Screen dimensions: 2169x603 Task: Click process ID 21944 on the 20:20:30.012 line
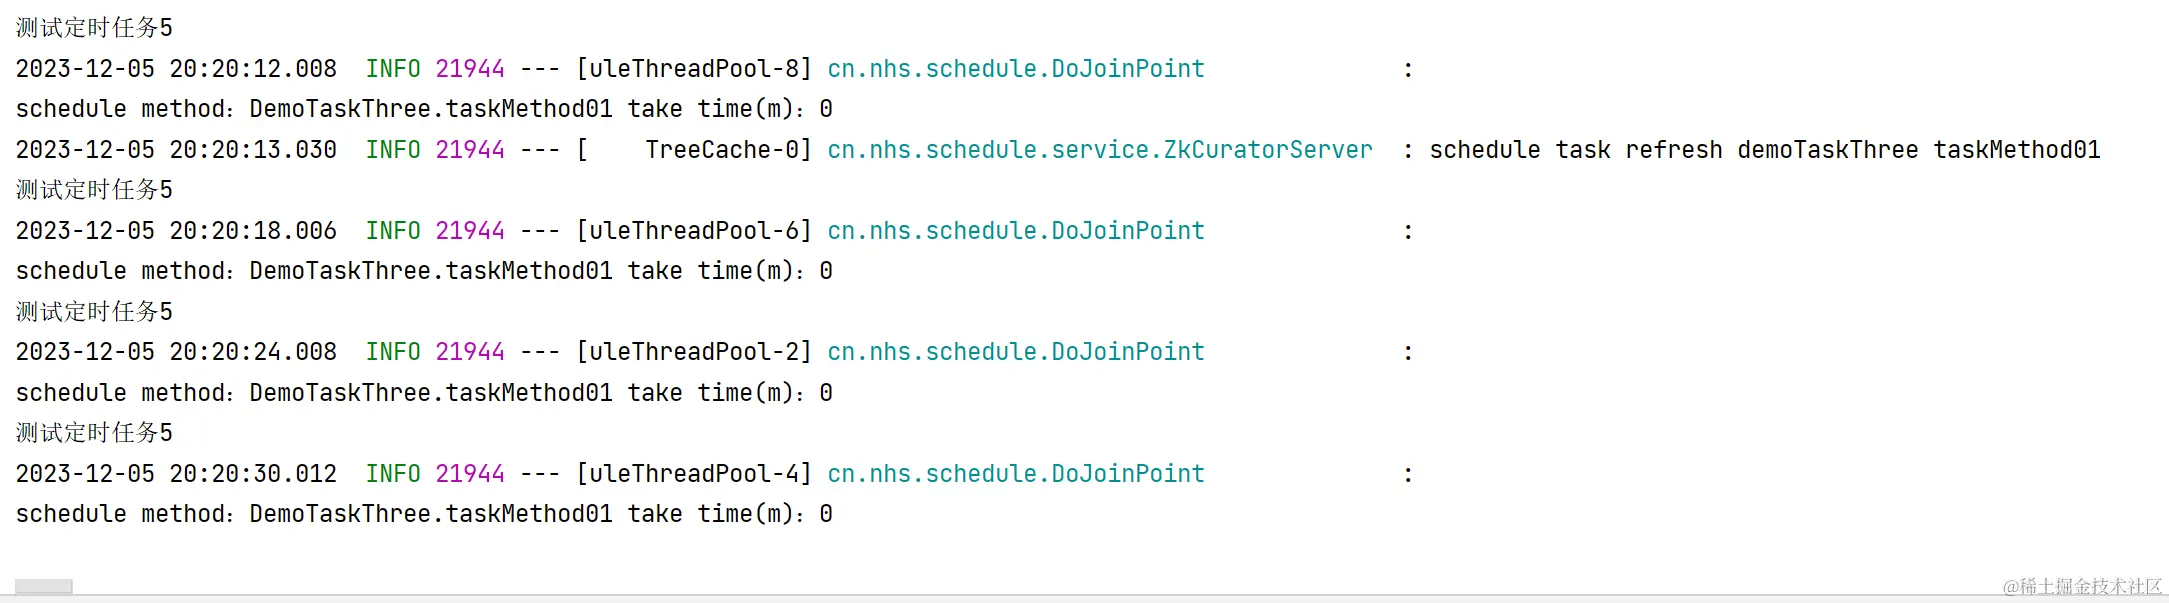coord(469,474)
